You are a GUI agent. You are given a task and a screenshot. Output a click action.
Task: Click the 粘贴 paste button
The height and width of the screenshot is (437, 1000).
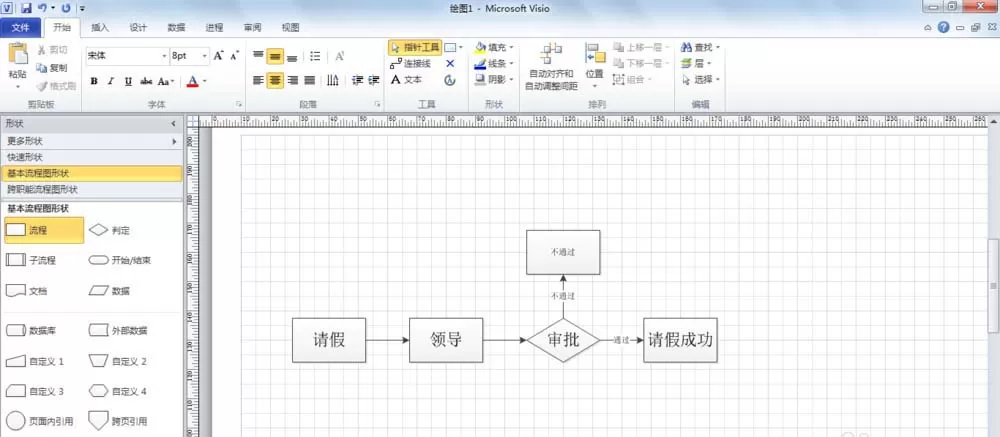pos(17,66)
